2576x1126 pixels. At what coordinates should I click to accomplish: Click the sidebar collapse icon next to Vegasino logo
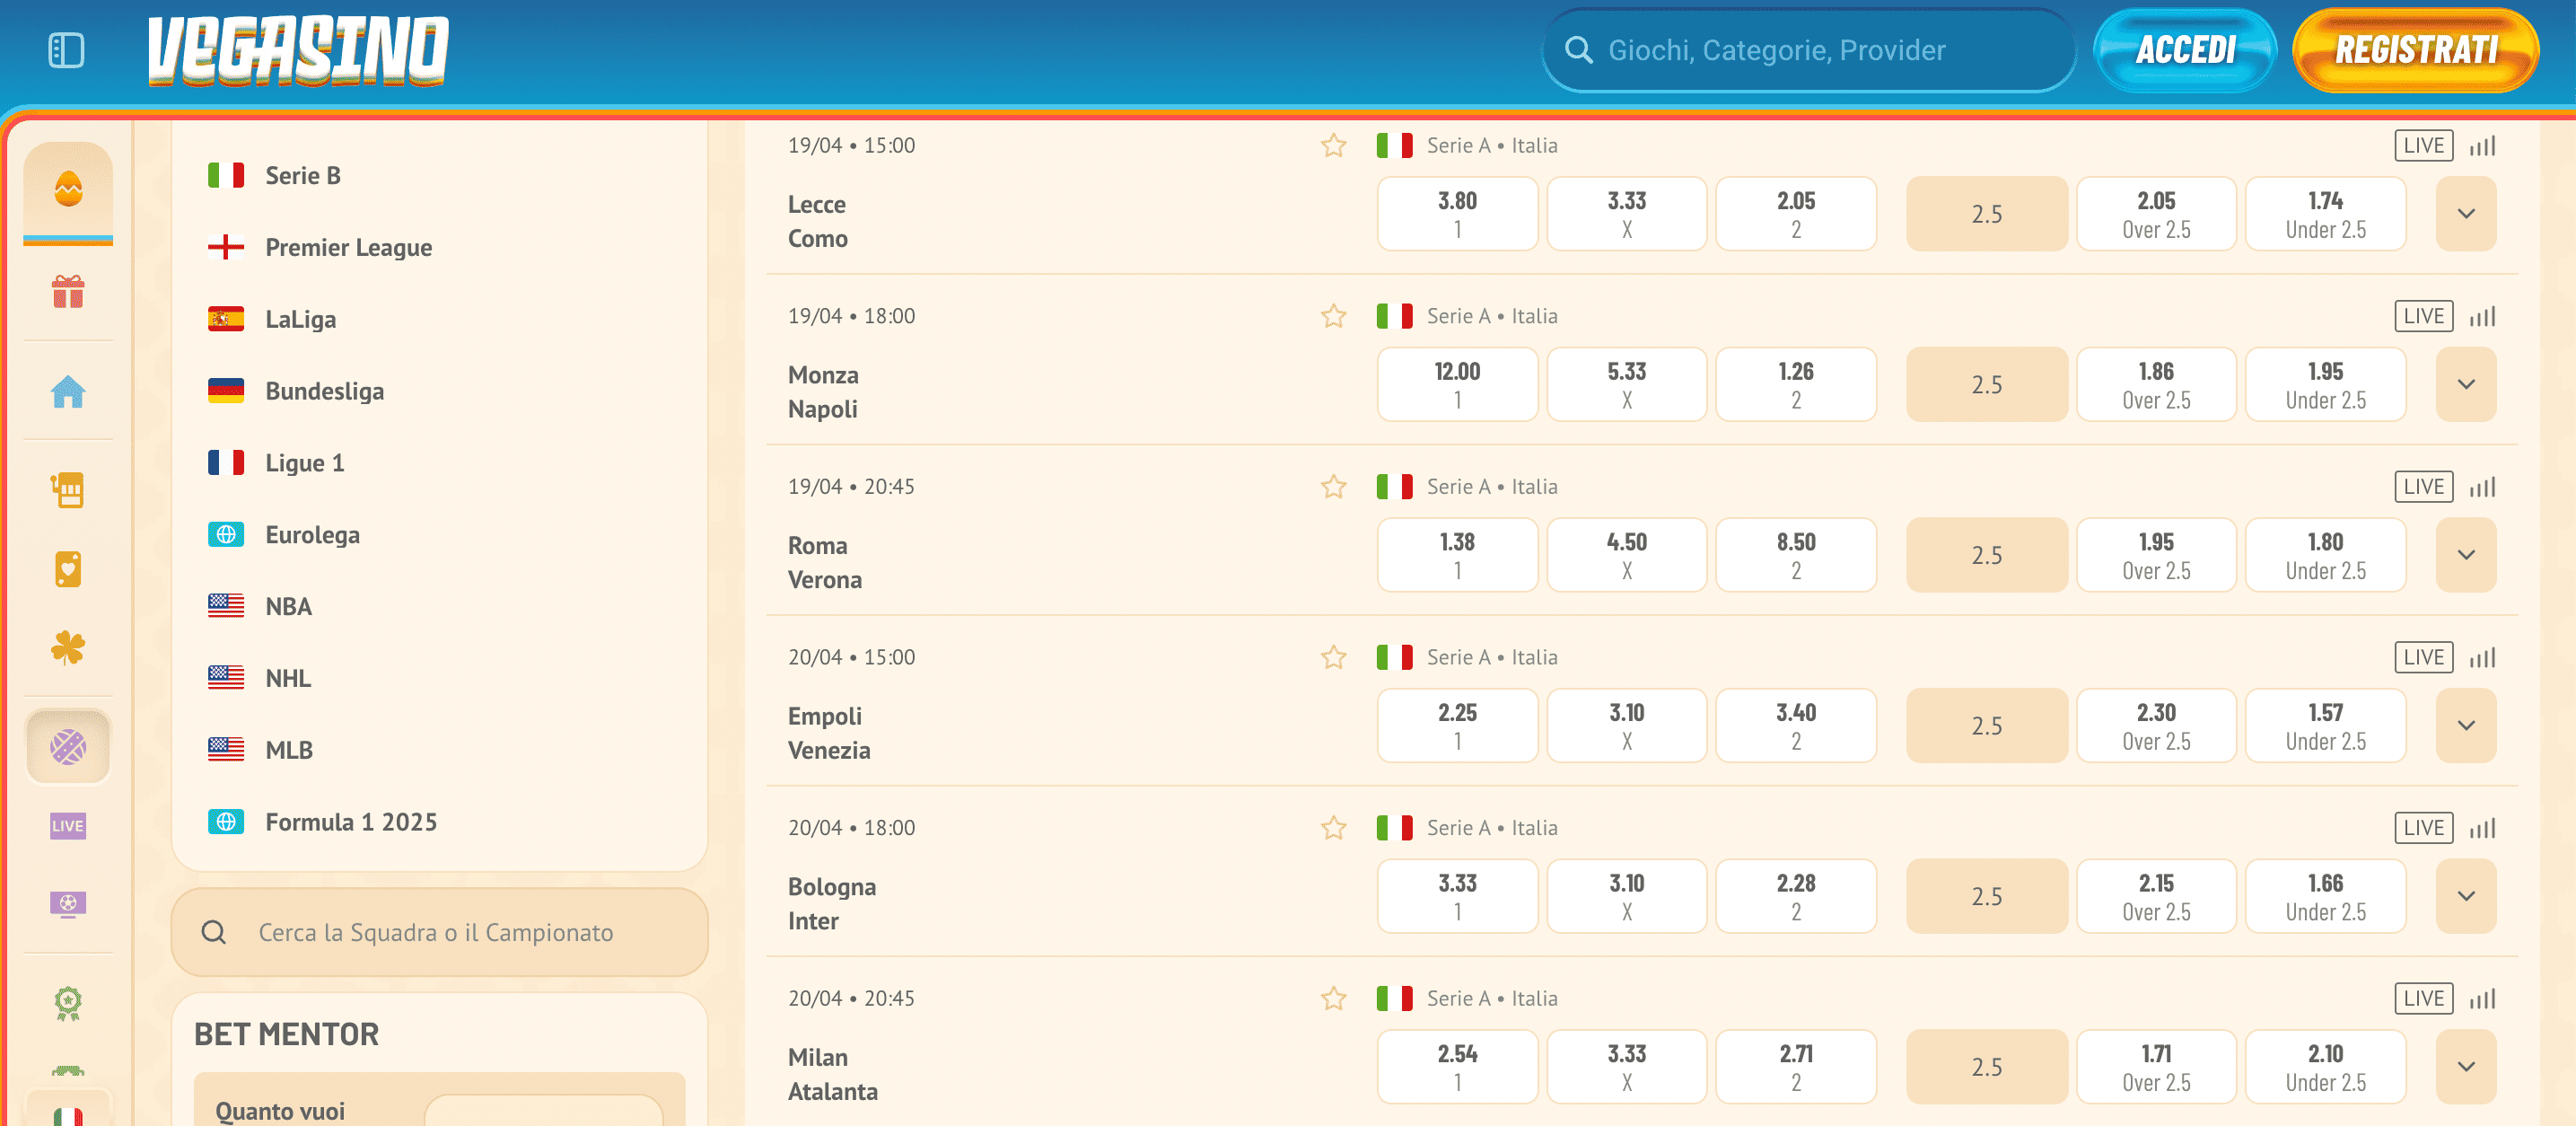pos(66,49)
